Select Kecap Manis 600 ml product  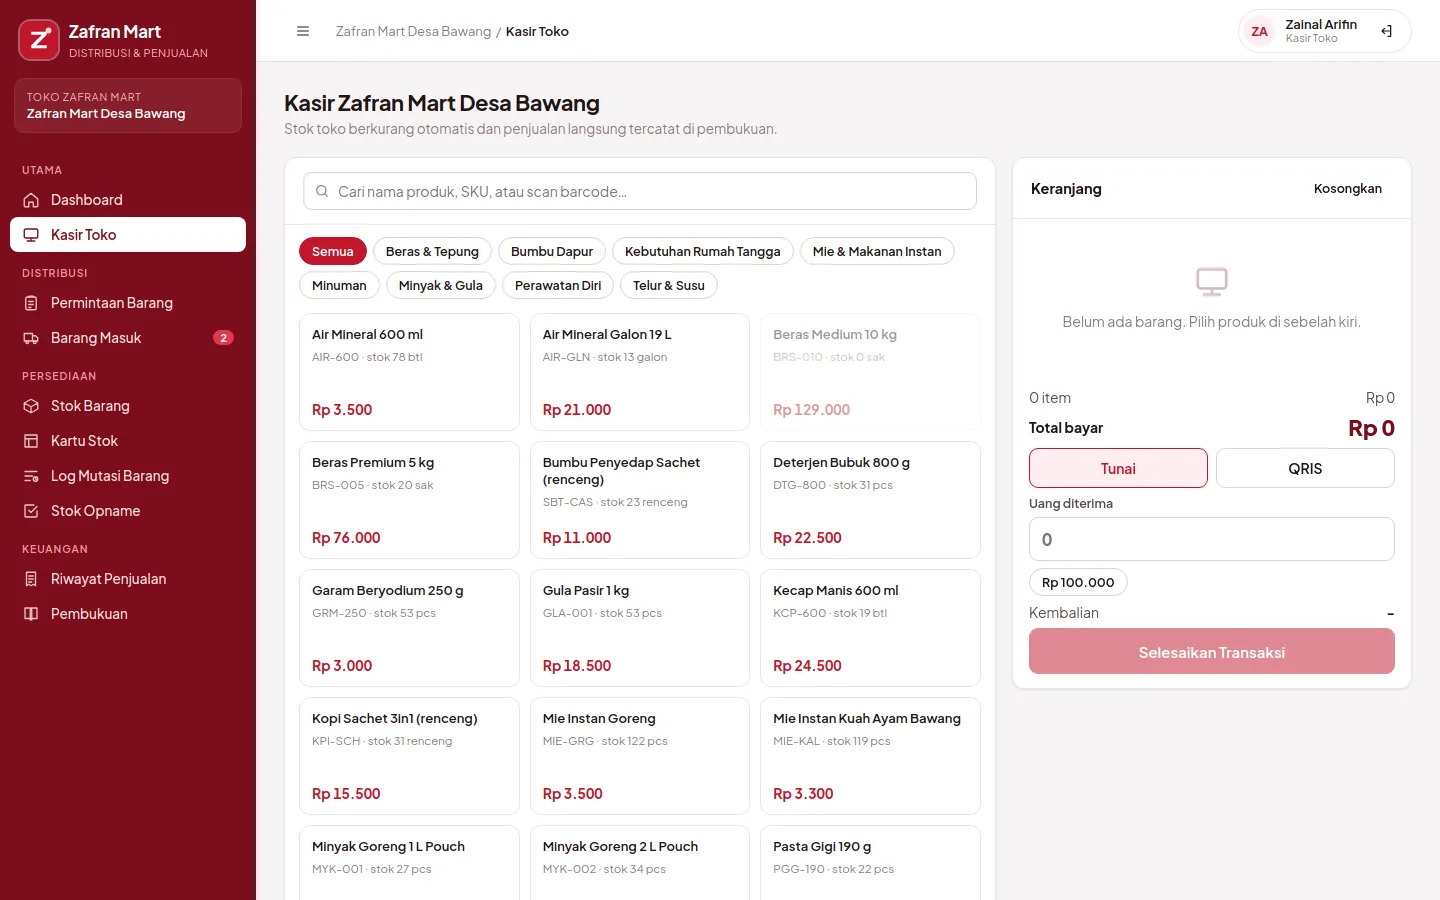(870, 628)
